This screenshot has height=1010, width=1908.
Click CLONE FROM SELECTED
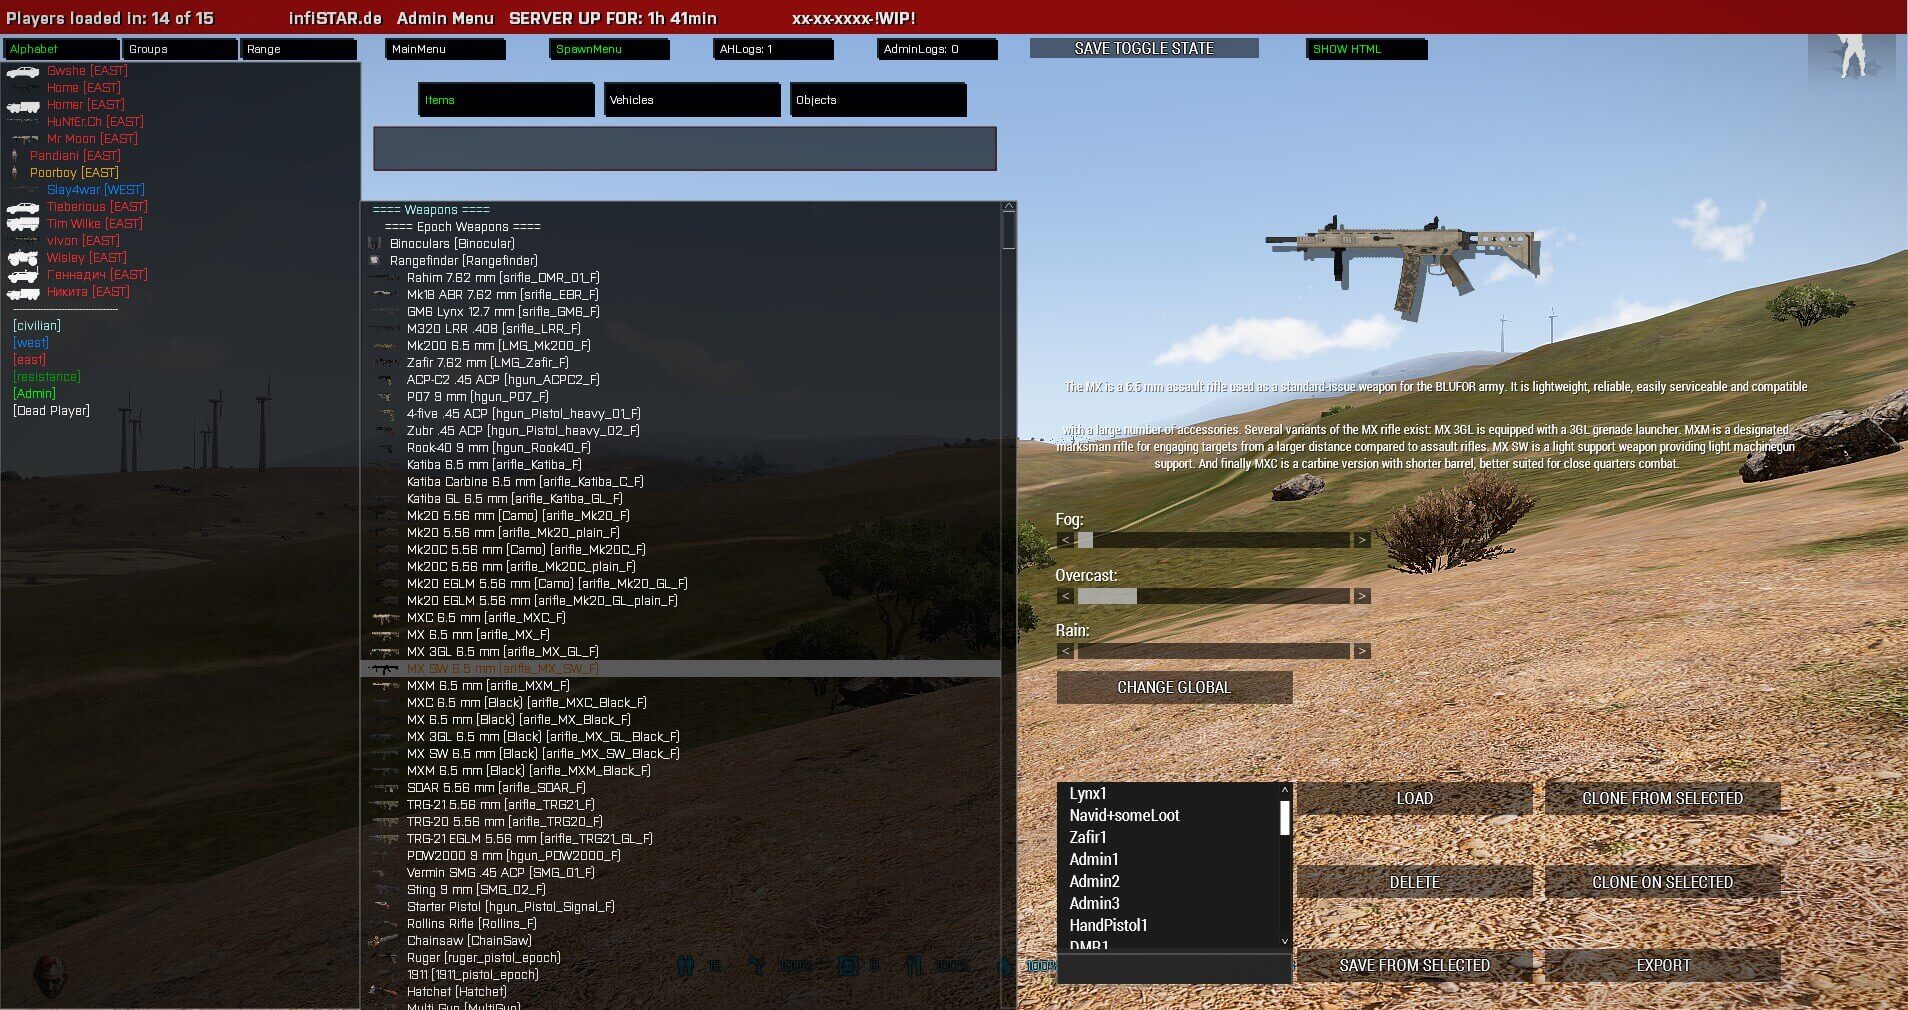(x=1662, y=799)
